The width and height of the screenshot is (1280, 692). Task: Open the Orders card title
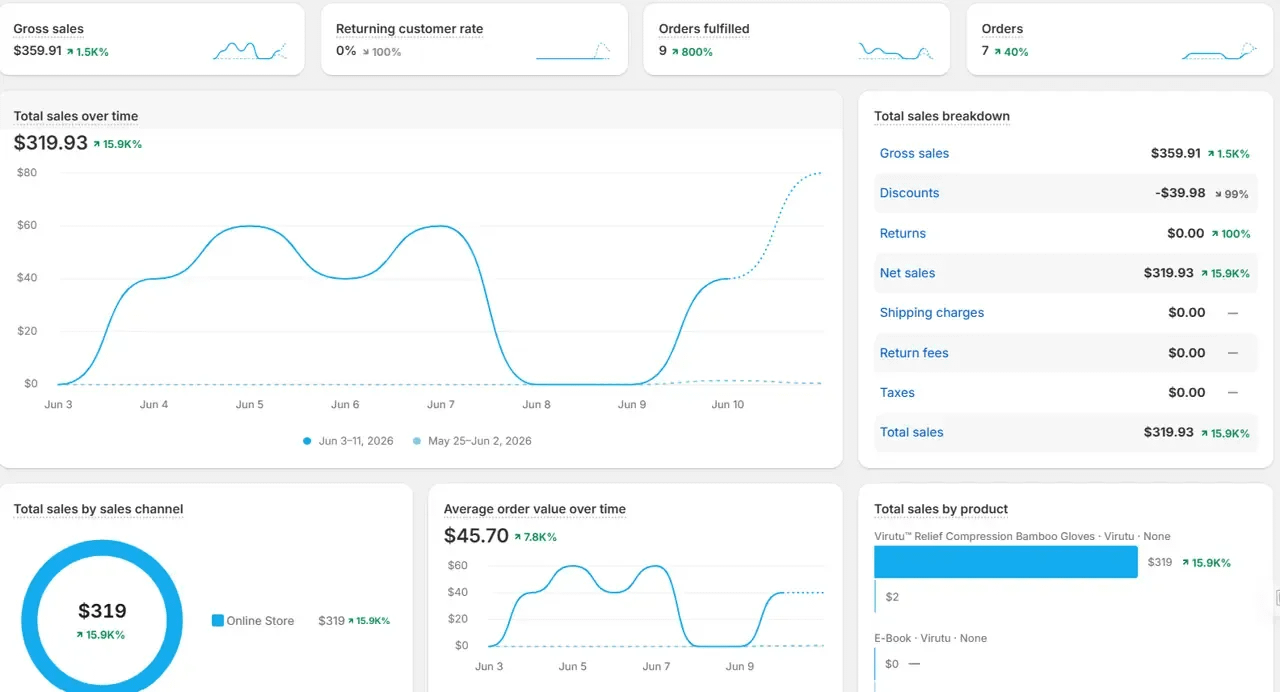(x=1002, y=29)
